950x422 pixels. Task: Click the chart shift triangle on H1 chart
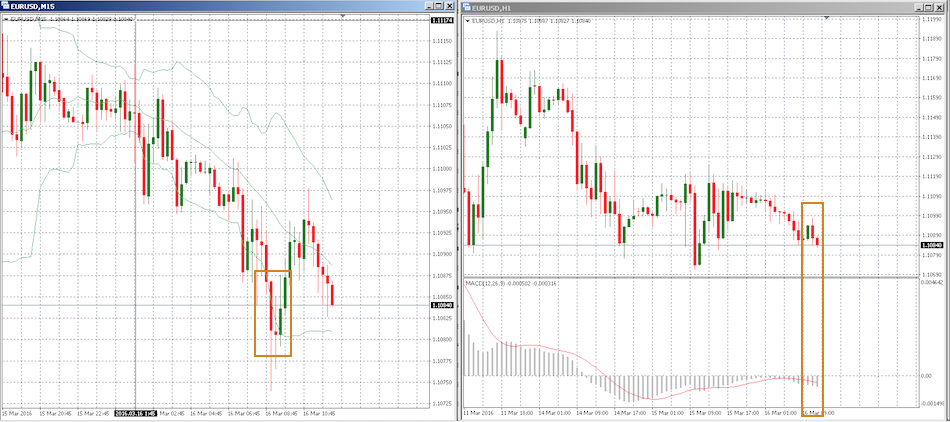click(x=826, y=17)
